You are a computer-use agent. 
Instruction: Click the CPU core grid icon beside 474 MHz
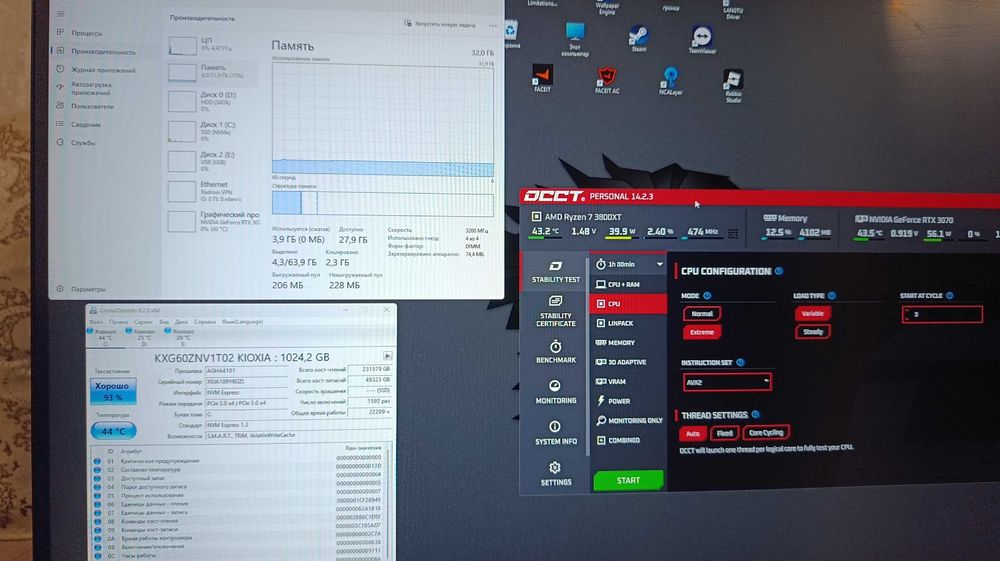pyautogui.click(x=733, y=234)
